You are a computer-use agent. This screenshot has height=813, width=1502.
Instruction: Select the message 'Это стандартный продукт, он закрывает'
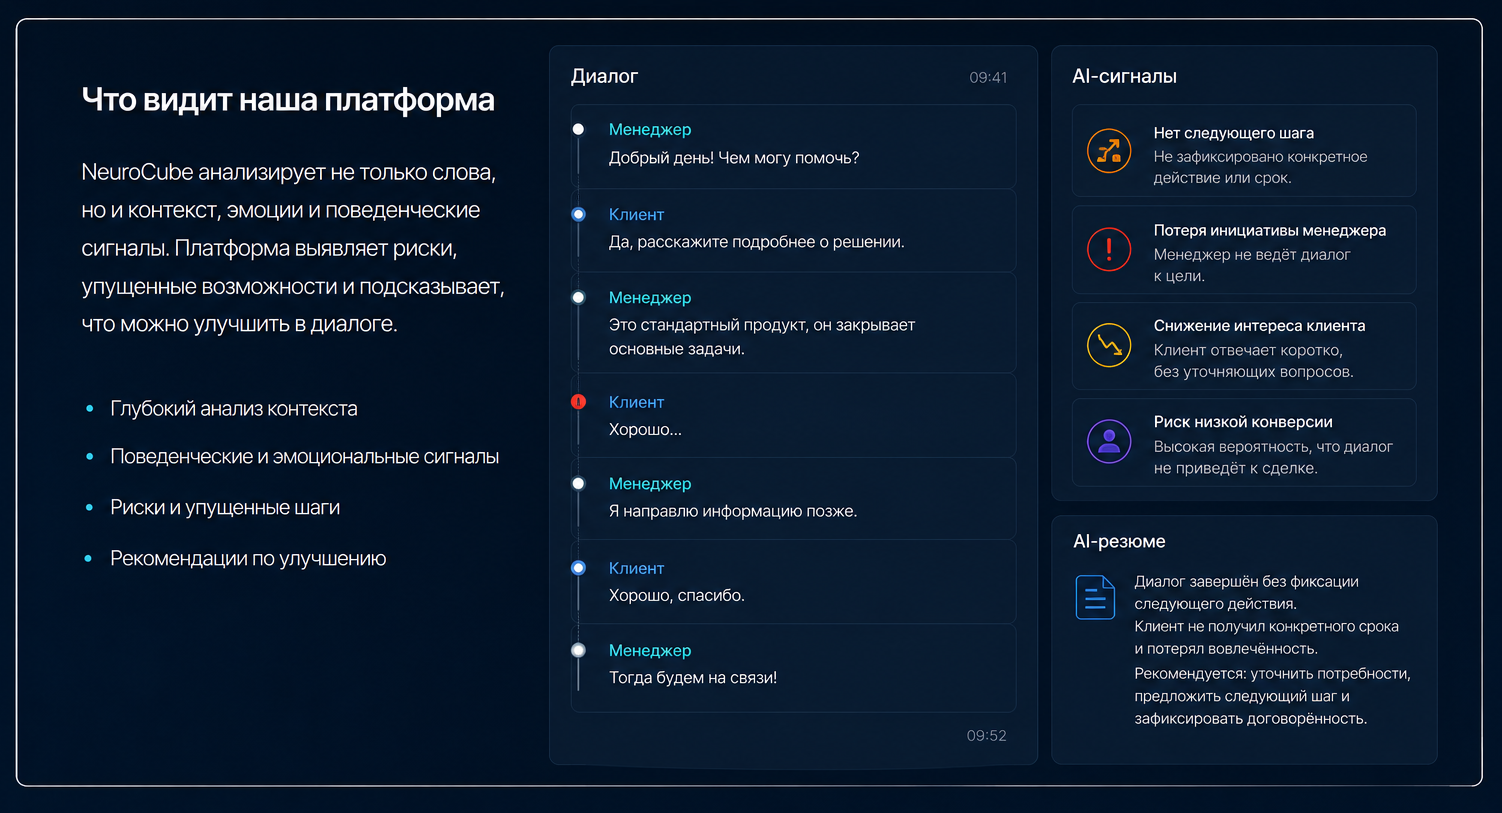(762, 325)
